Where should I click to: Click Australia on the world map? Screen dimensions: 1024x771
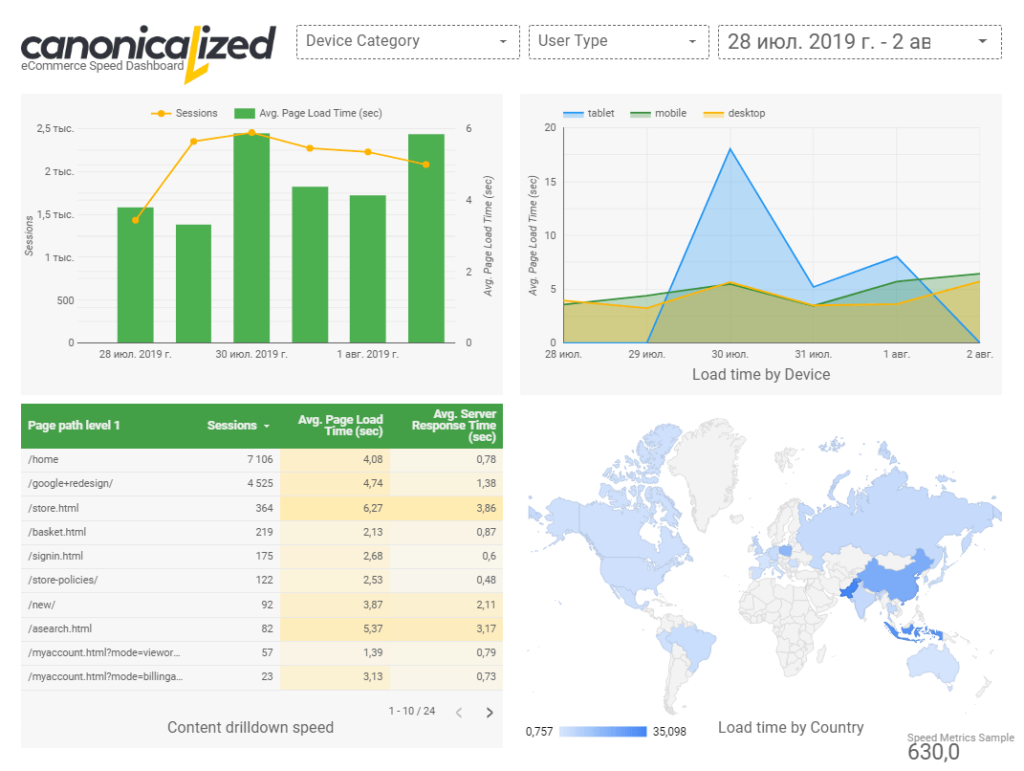pyautogui.click(x=934, y=665)
